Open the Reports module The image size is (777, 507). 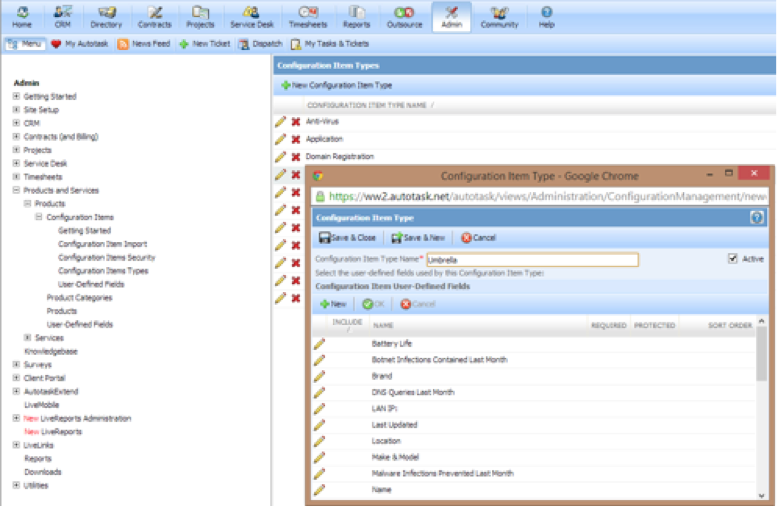[356, 17]
